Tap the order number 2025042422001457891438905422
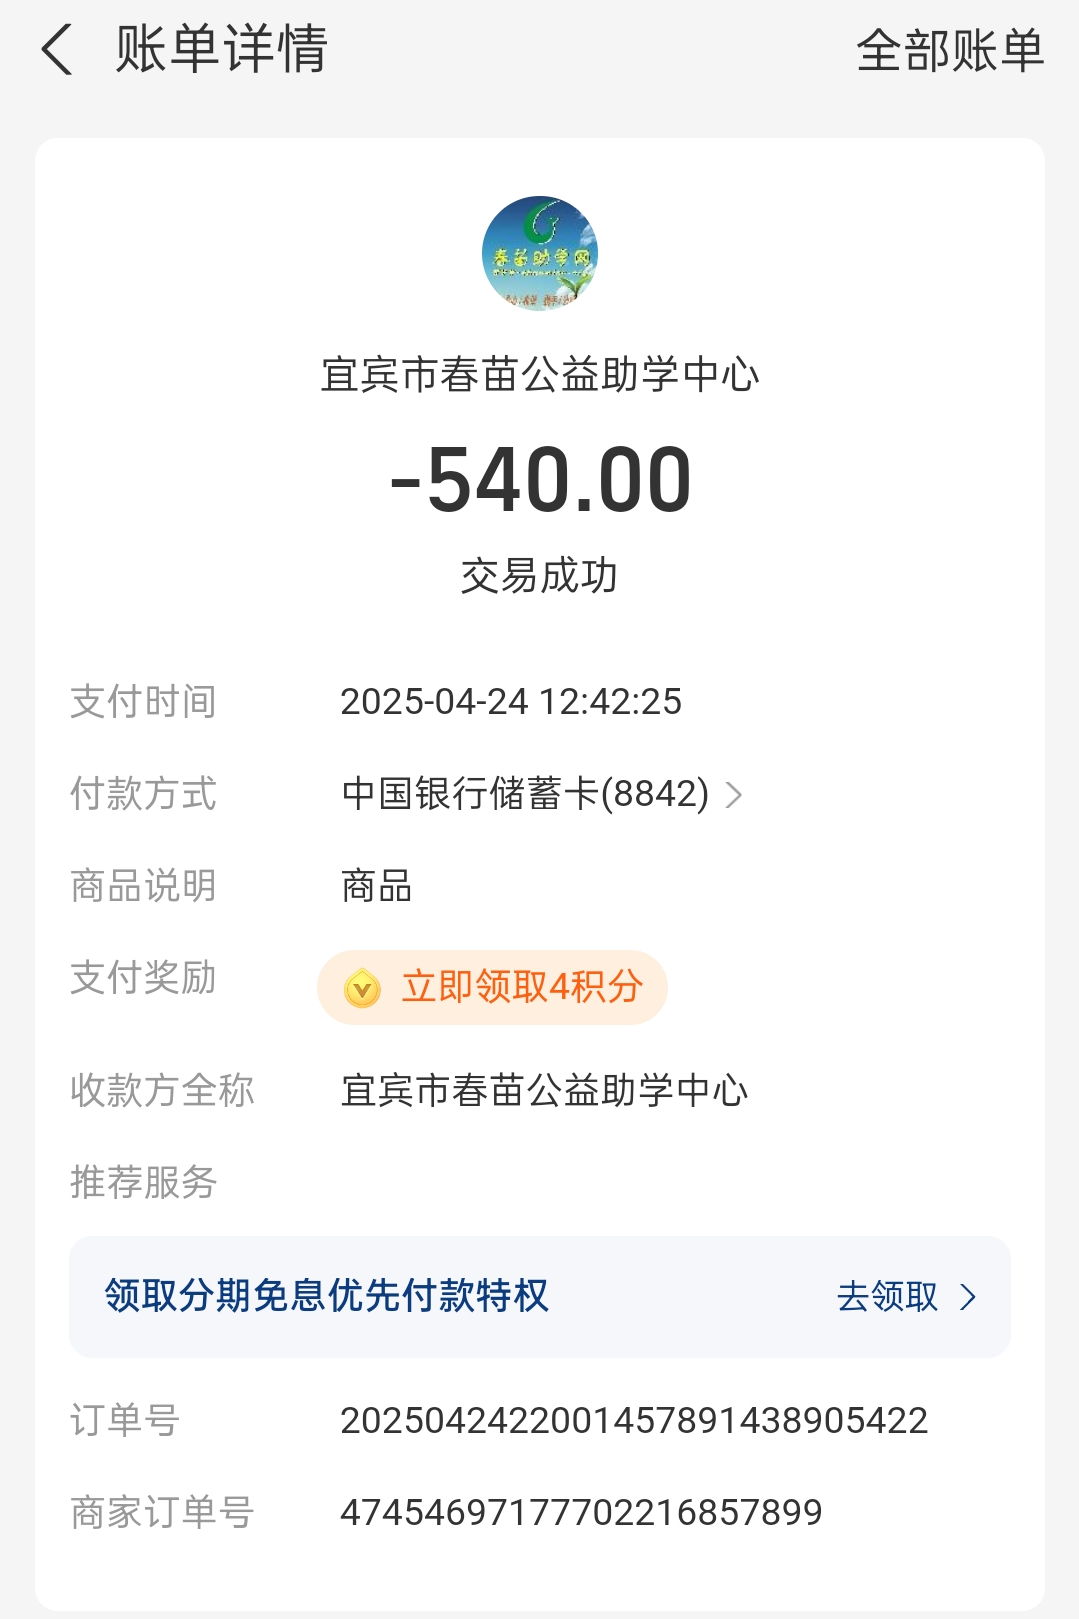The image size is (1079, 1619). click(x=634, y=1421)
